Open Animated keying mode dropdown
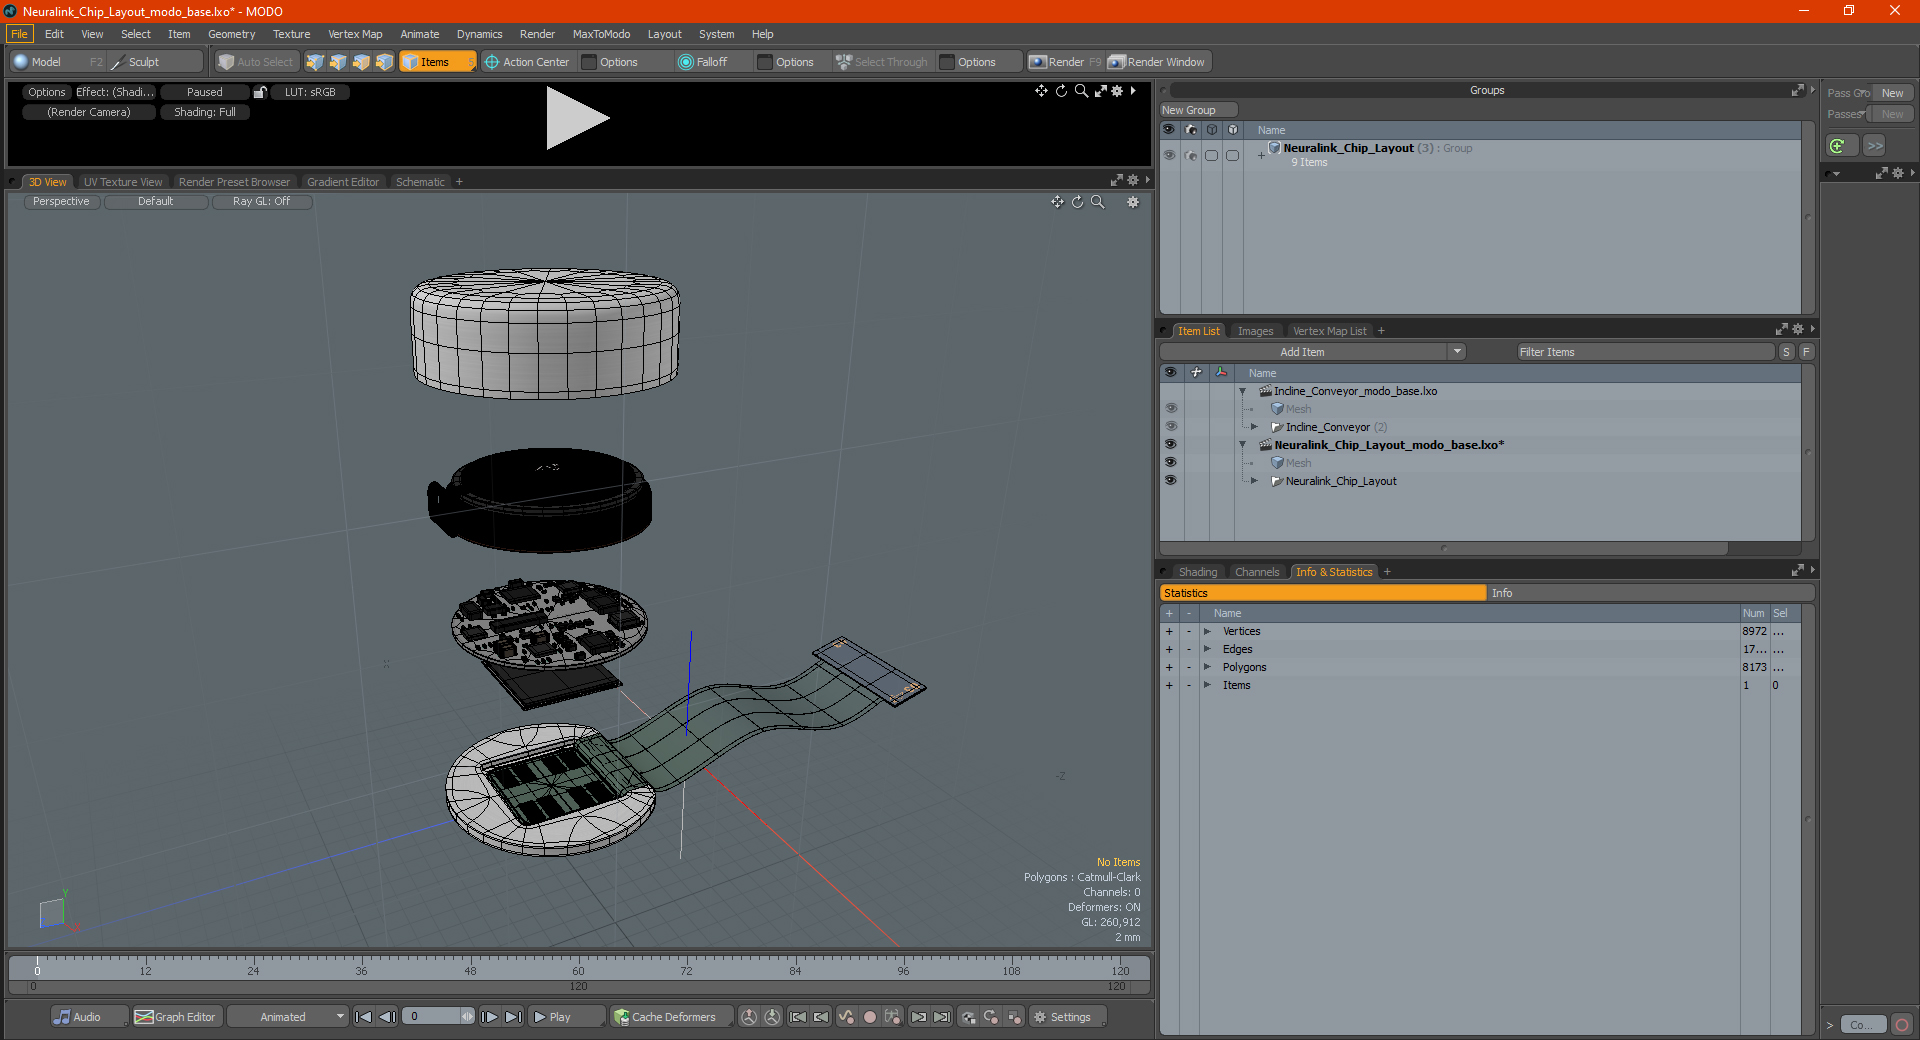This screenshot has height=1040, width=1920. pyautogui.click(x=288, y=1017)
